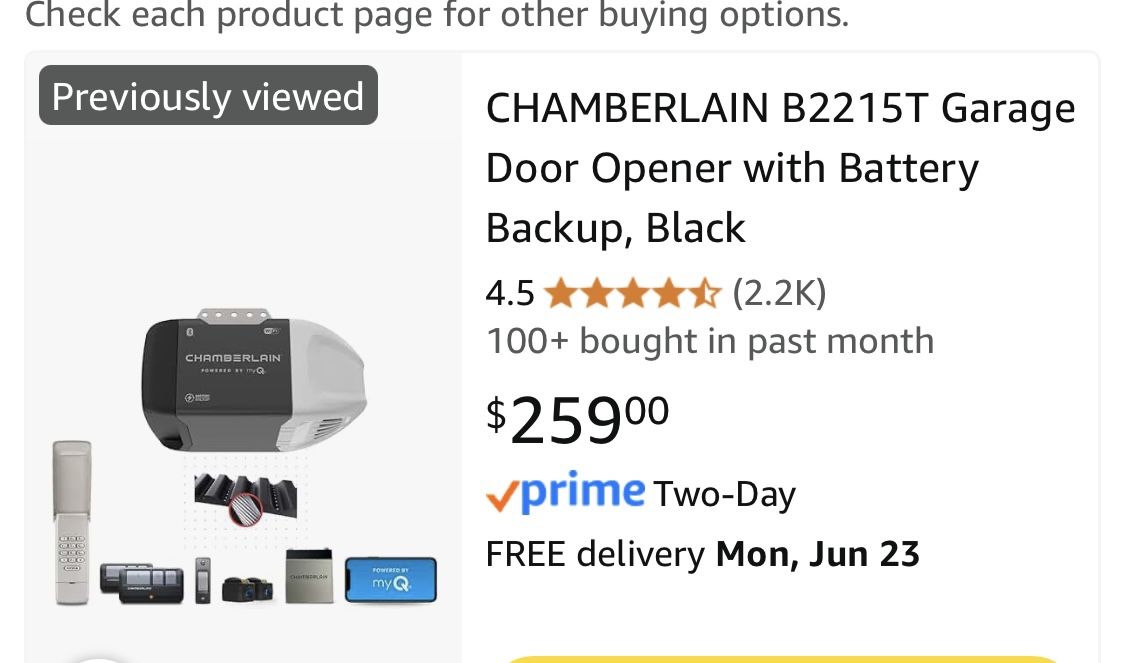Open the Chamberlain B2215T product title
Screen dimensions: 1125x663
point(780,168)
